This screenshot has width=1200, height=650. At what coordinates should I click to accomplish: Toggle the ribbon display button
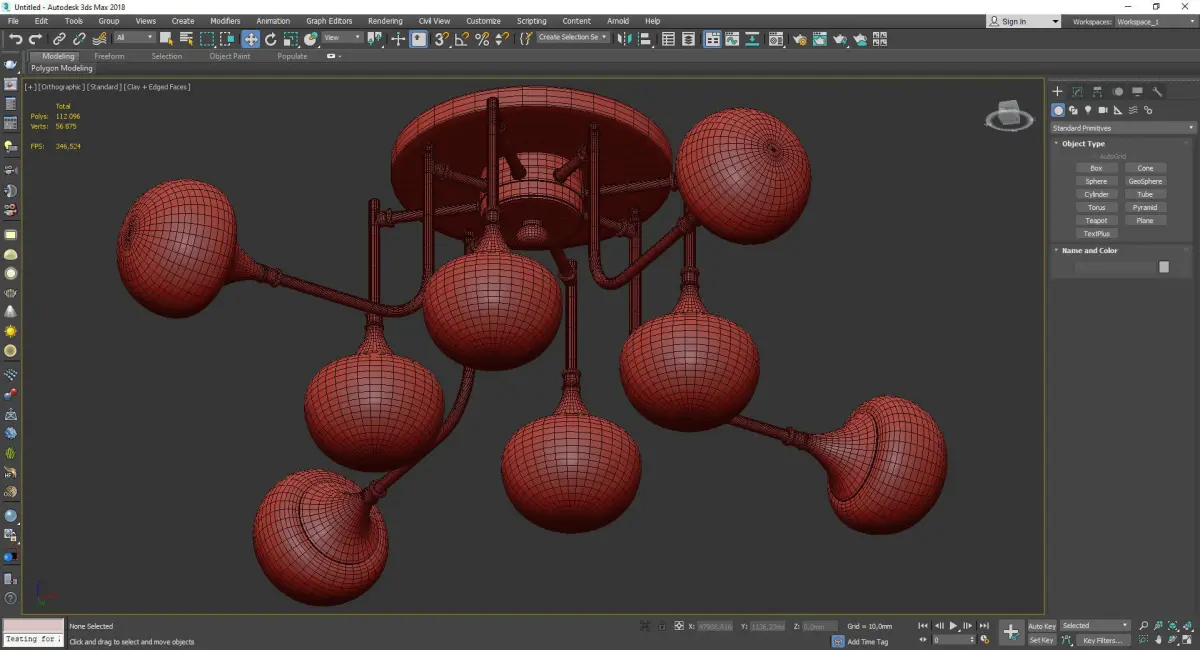click(x=712, y=39)
